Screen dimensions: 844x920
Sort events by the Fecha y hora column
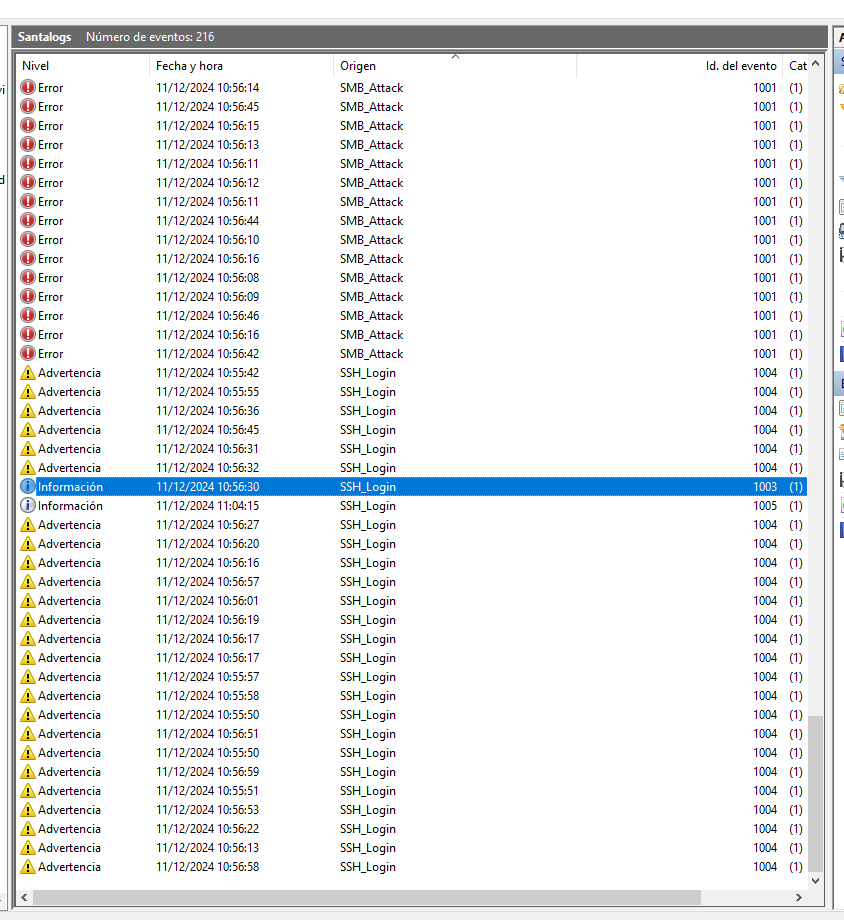[x=241, y=66]
